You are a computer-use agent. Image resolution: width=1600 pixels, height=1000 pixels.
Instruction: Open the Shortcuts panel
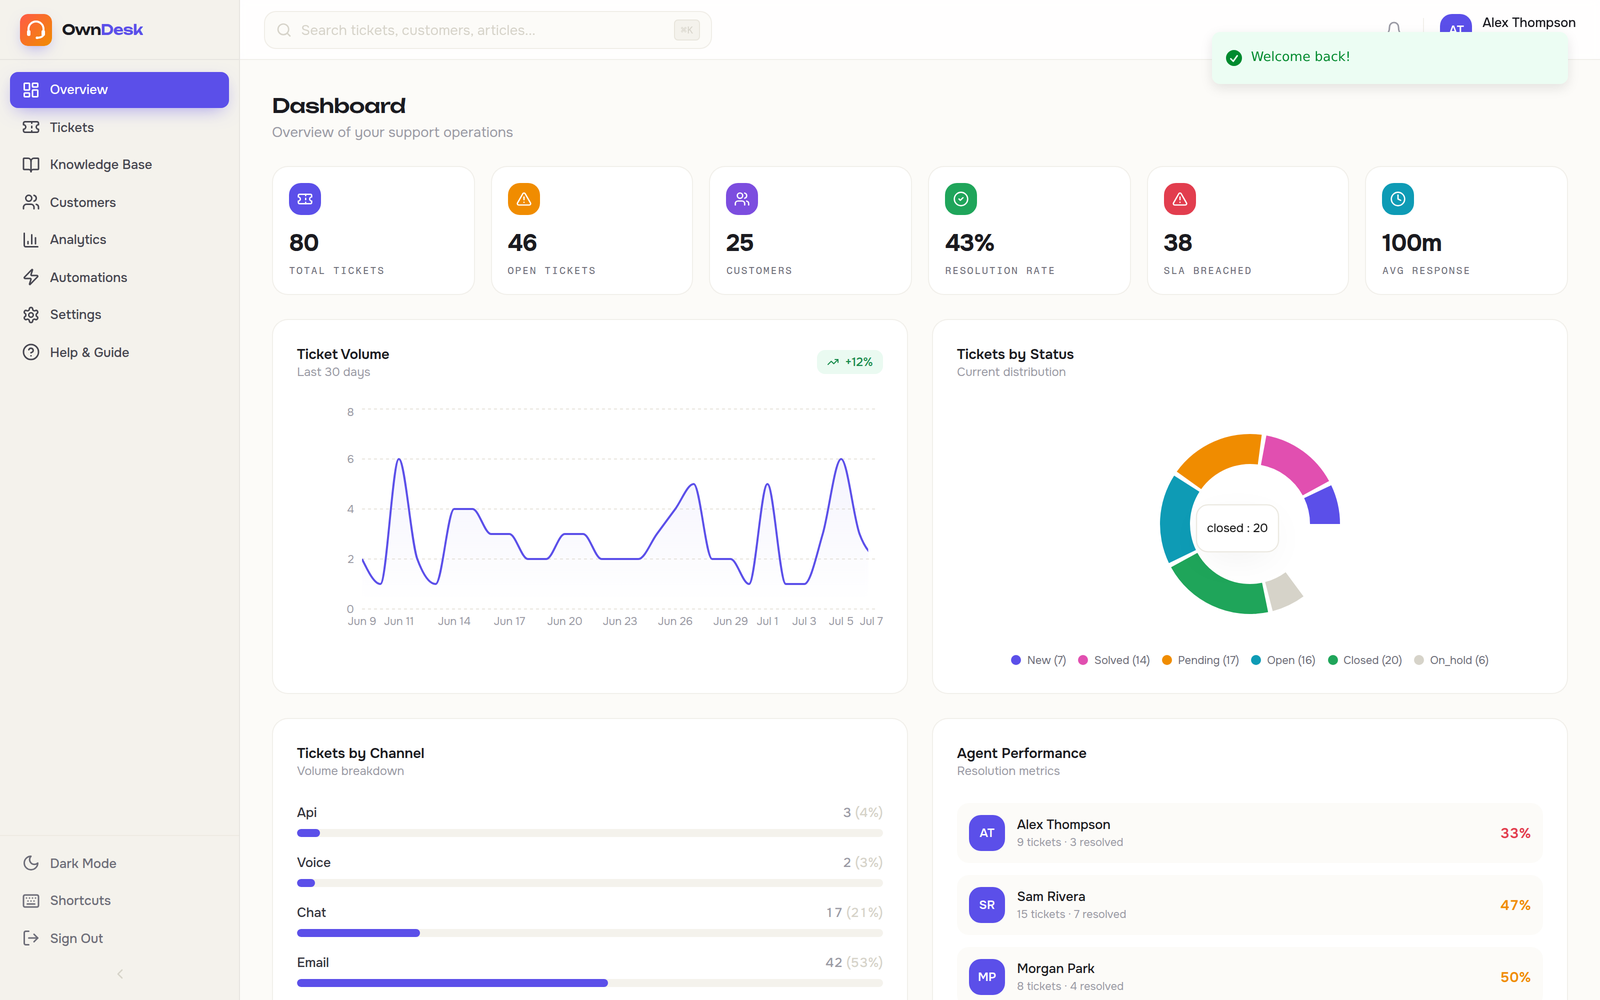(x=119, y=901)
